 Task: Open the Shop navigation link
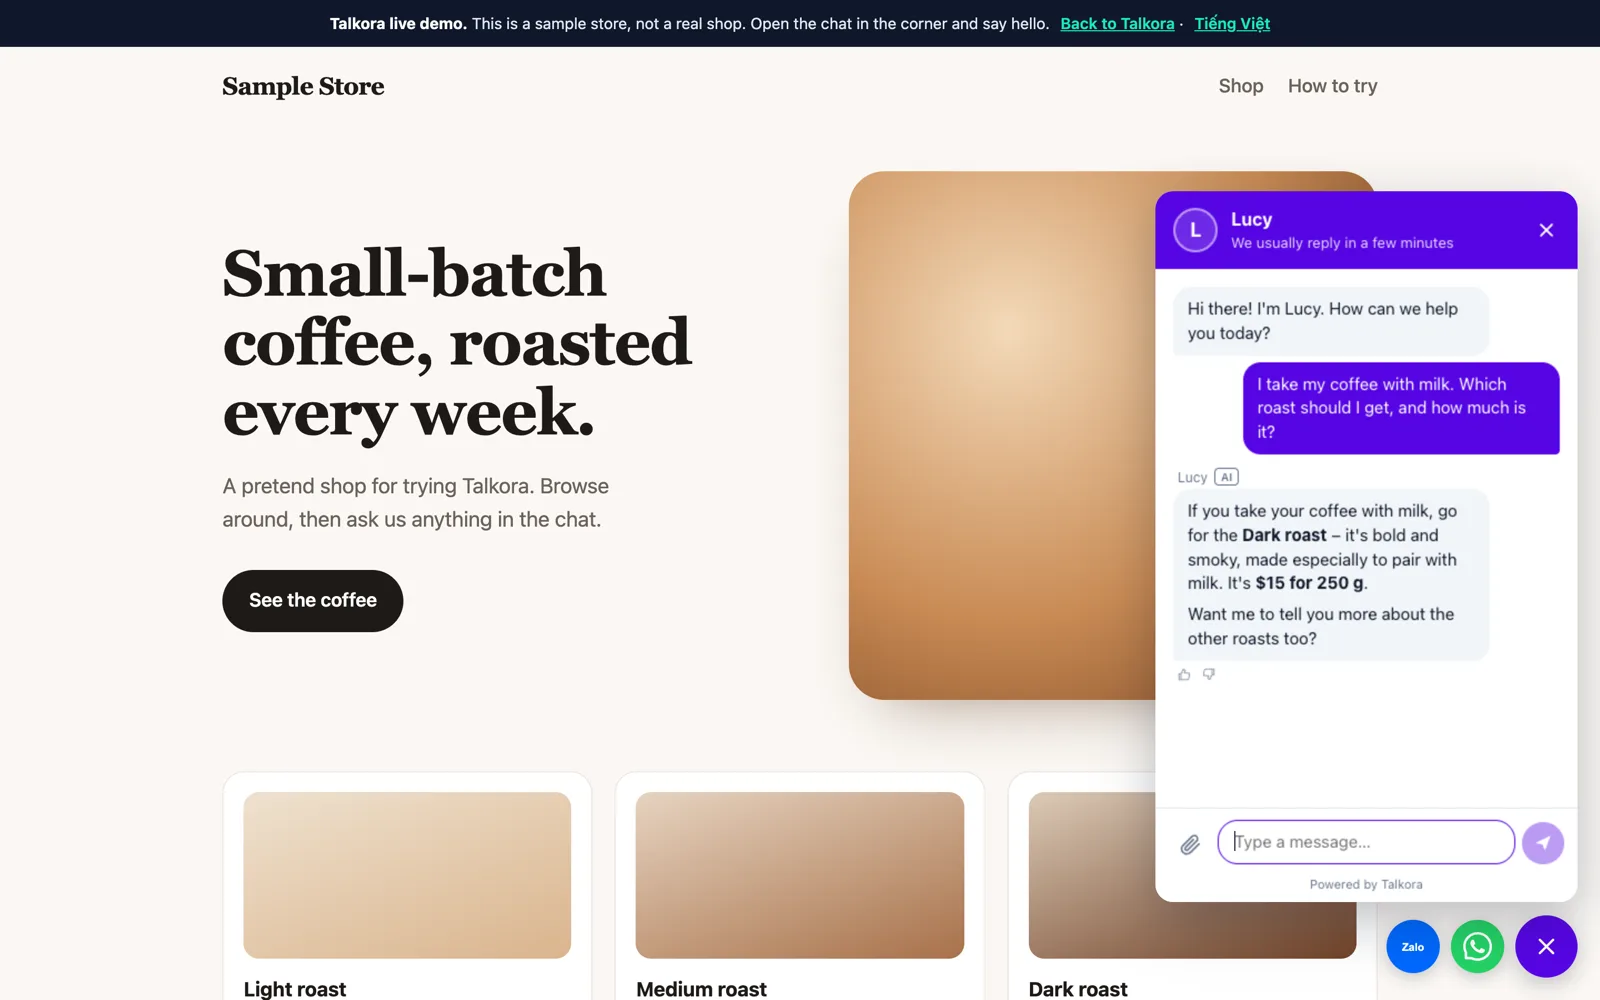click(x=1241, y=86)
